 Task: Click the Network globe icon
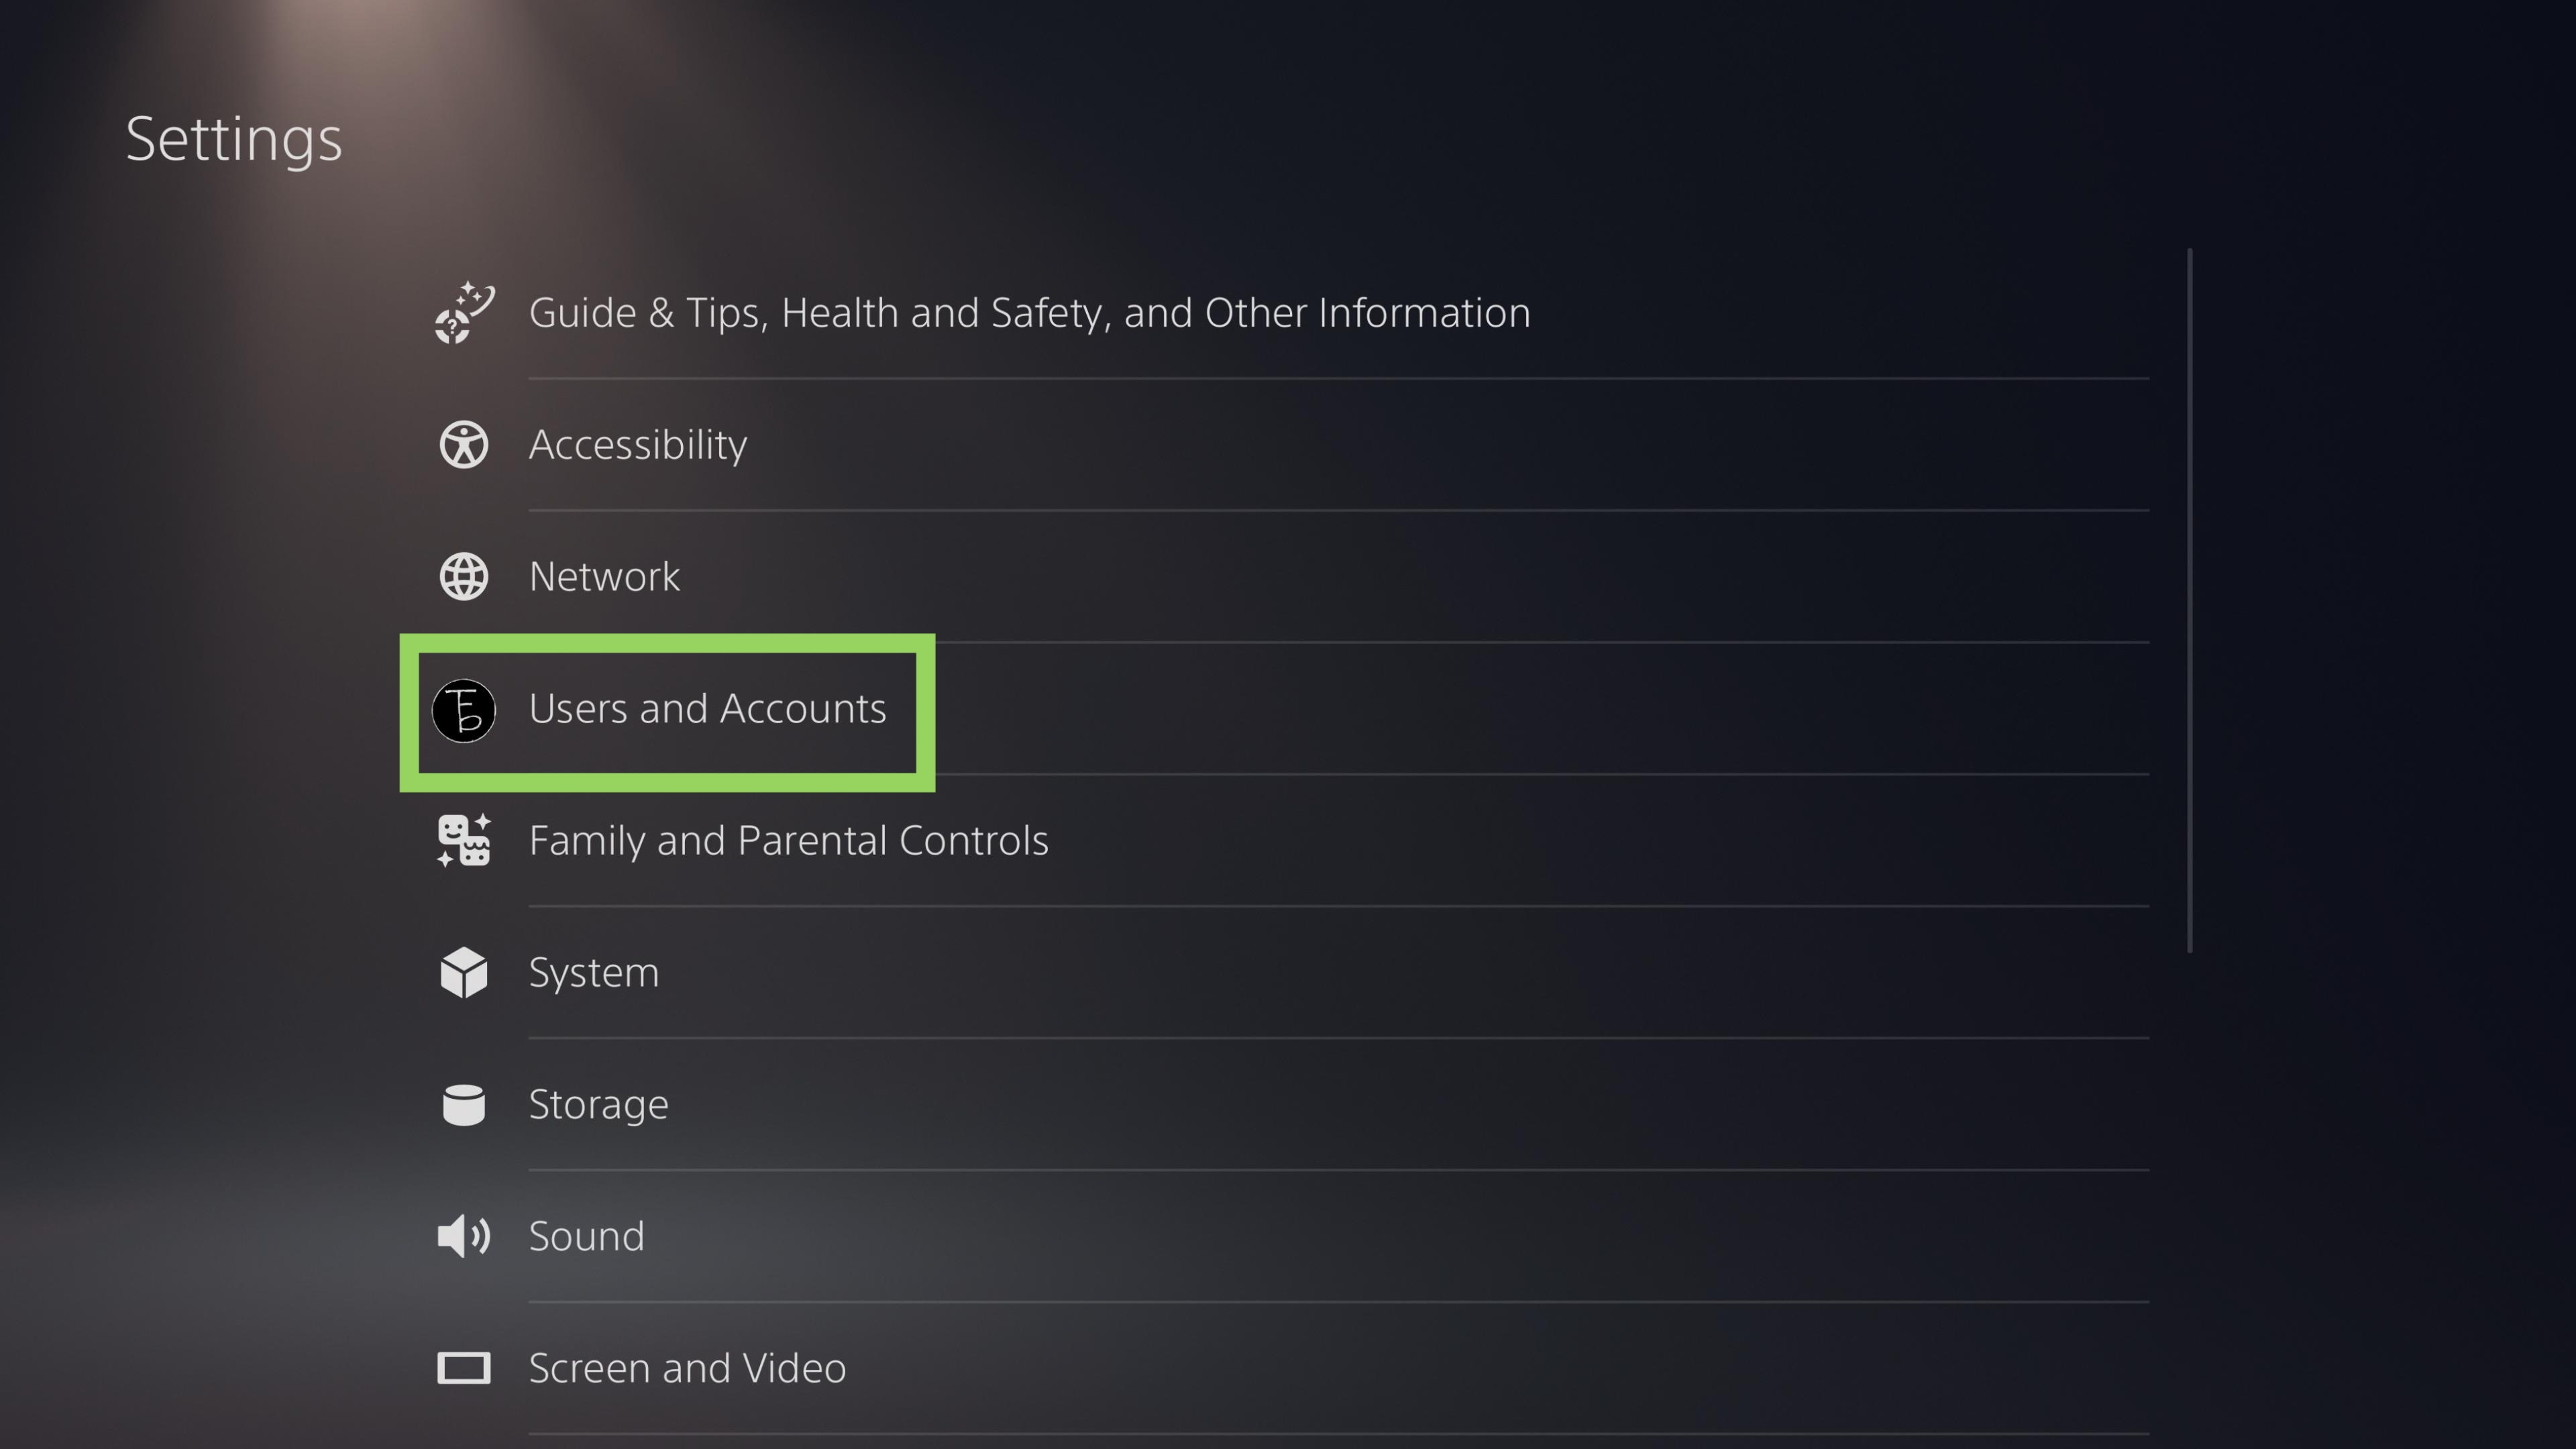click(464, 577)
